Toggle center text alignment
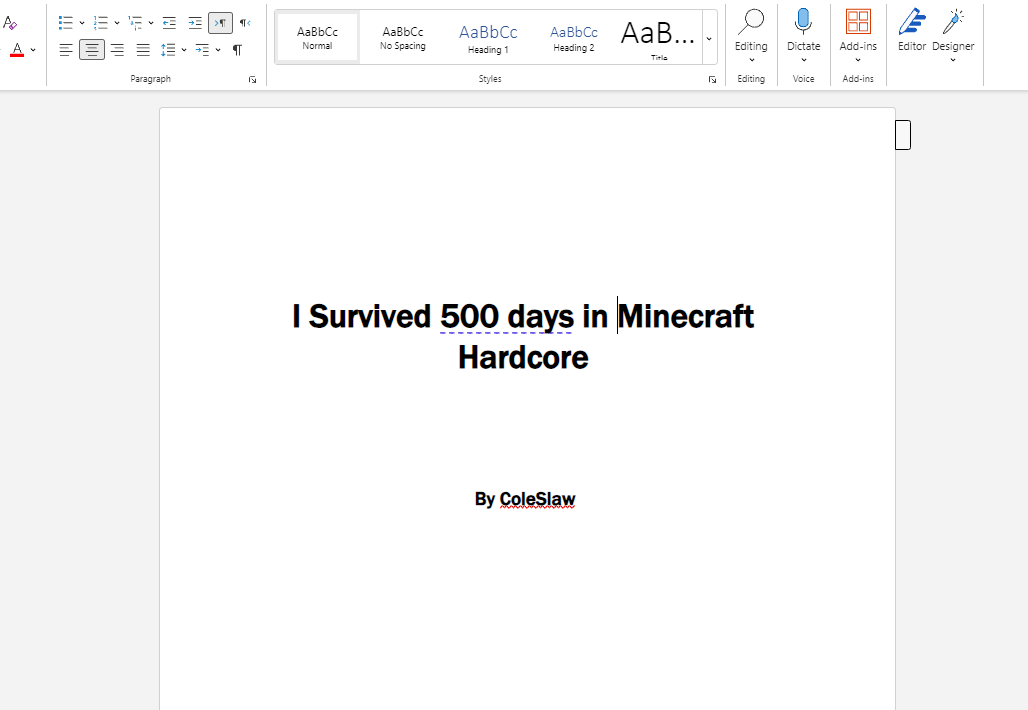Viewport: 1028px width, 710px height. pos(92,50)
